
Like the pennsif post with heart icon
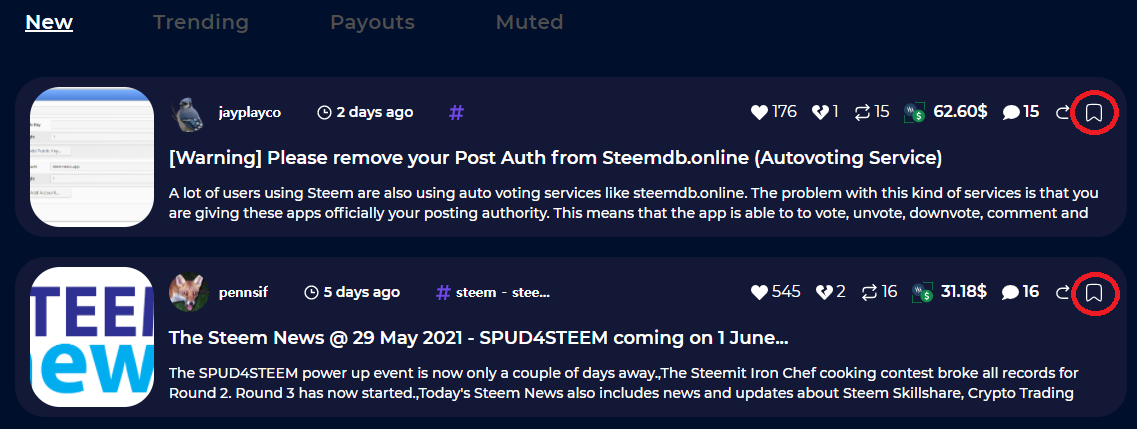click(759, 292)
